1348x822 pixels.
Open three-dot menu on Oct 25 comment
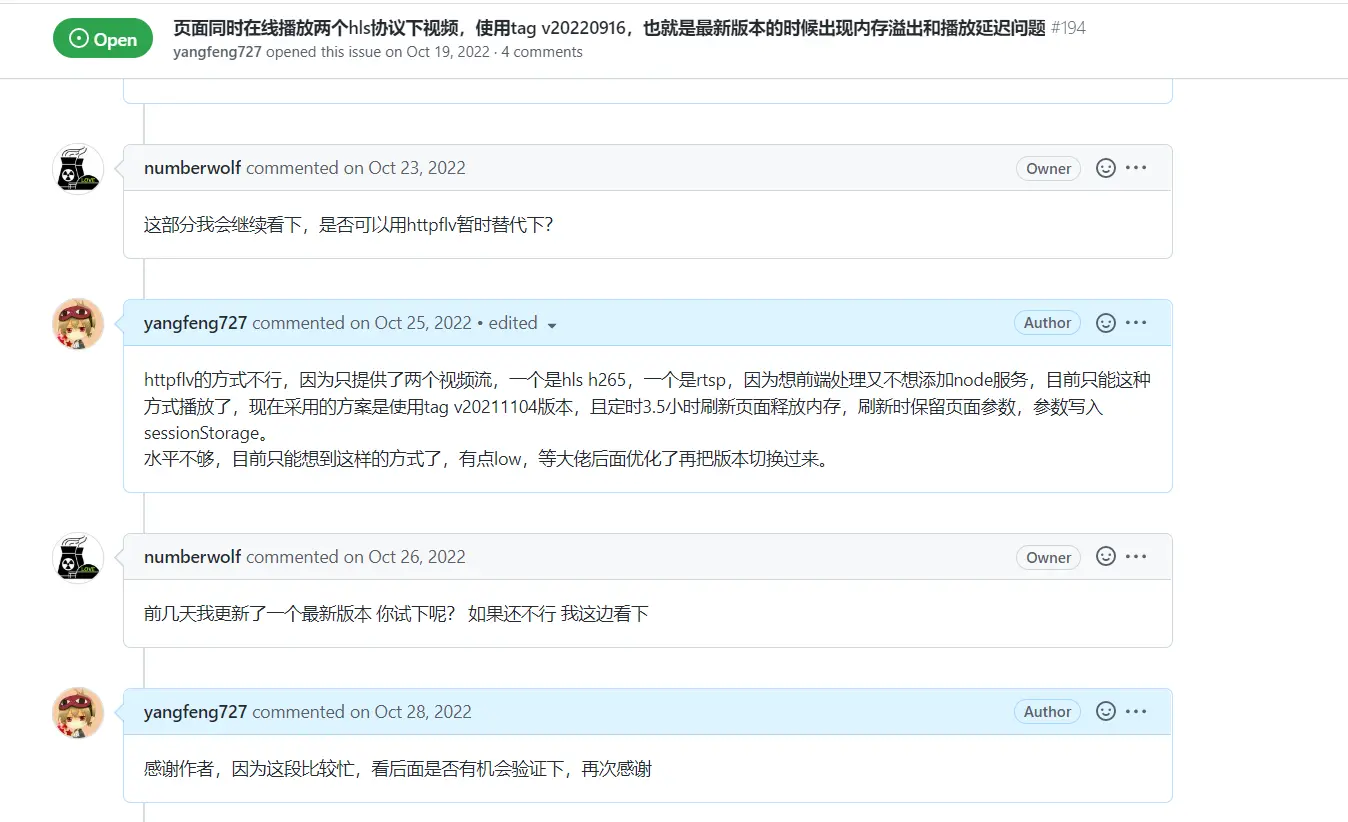(1136, 323)
